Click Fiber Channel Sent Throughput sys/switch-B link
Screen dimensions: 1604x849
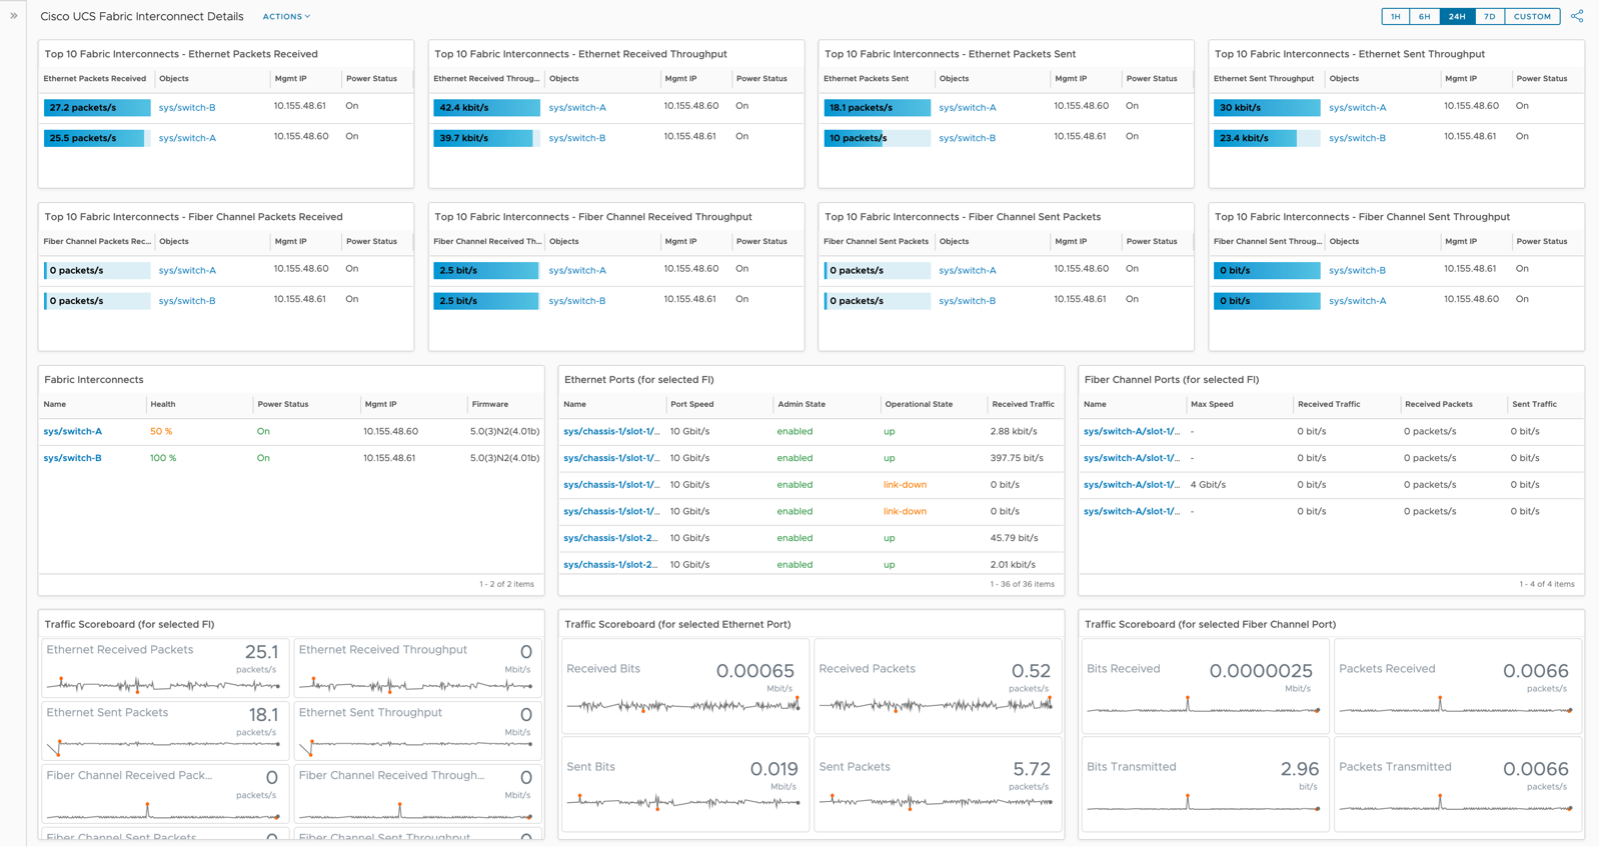(x=1357, y=271)
